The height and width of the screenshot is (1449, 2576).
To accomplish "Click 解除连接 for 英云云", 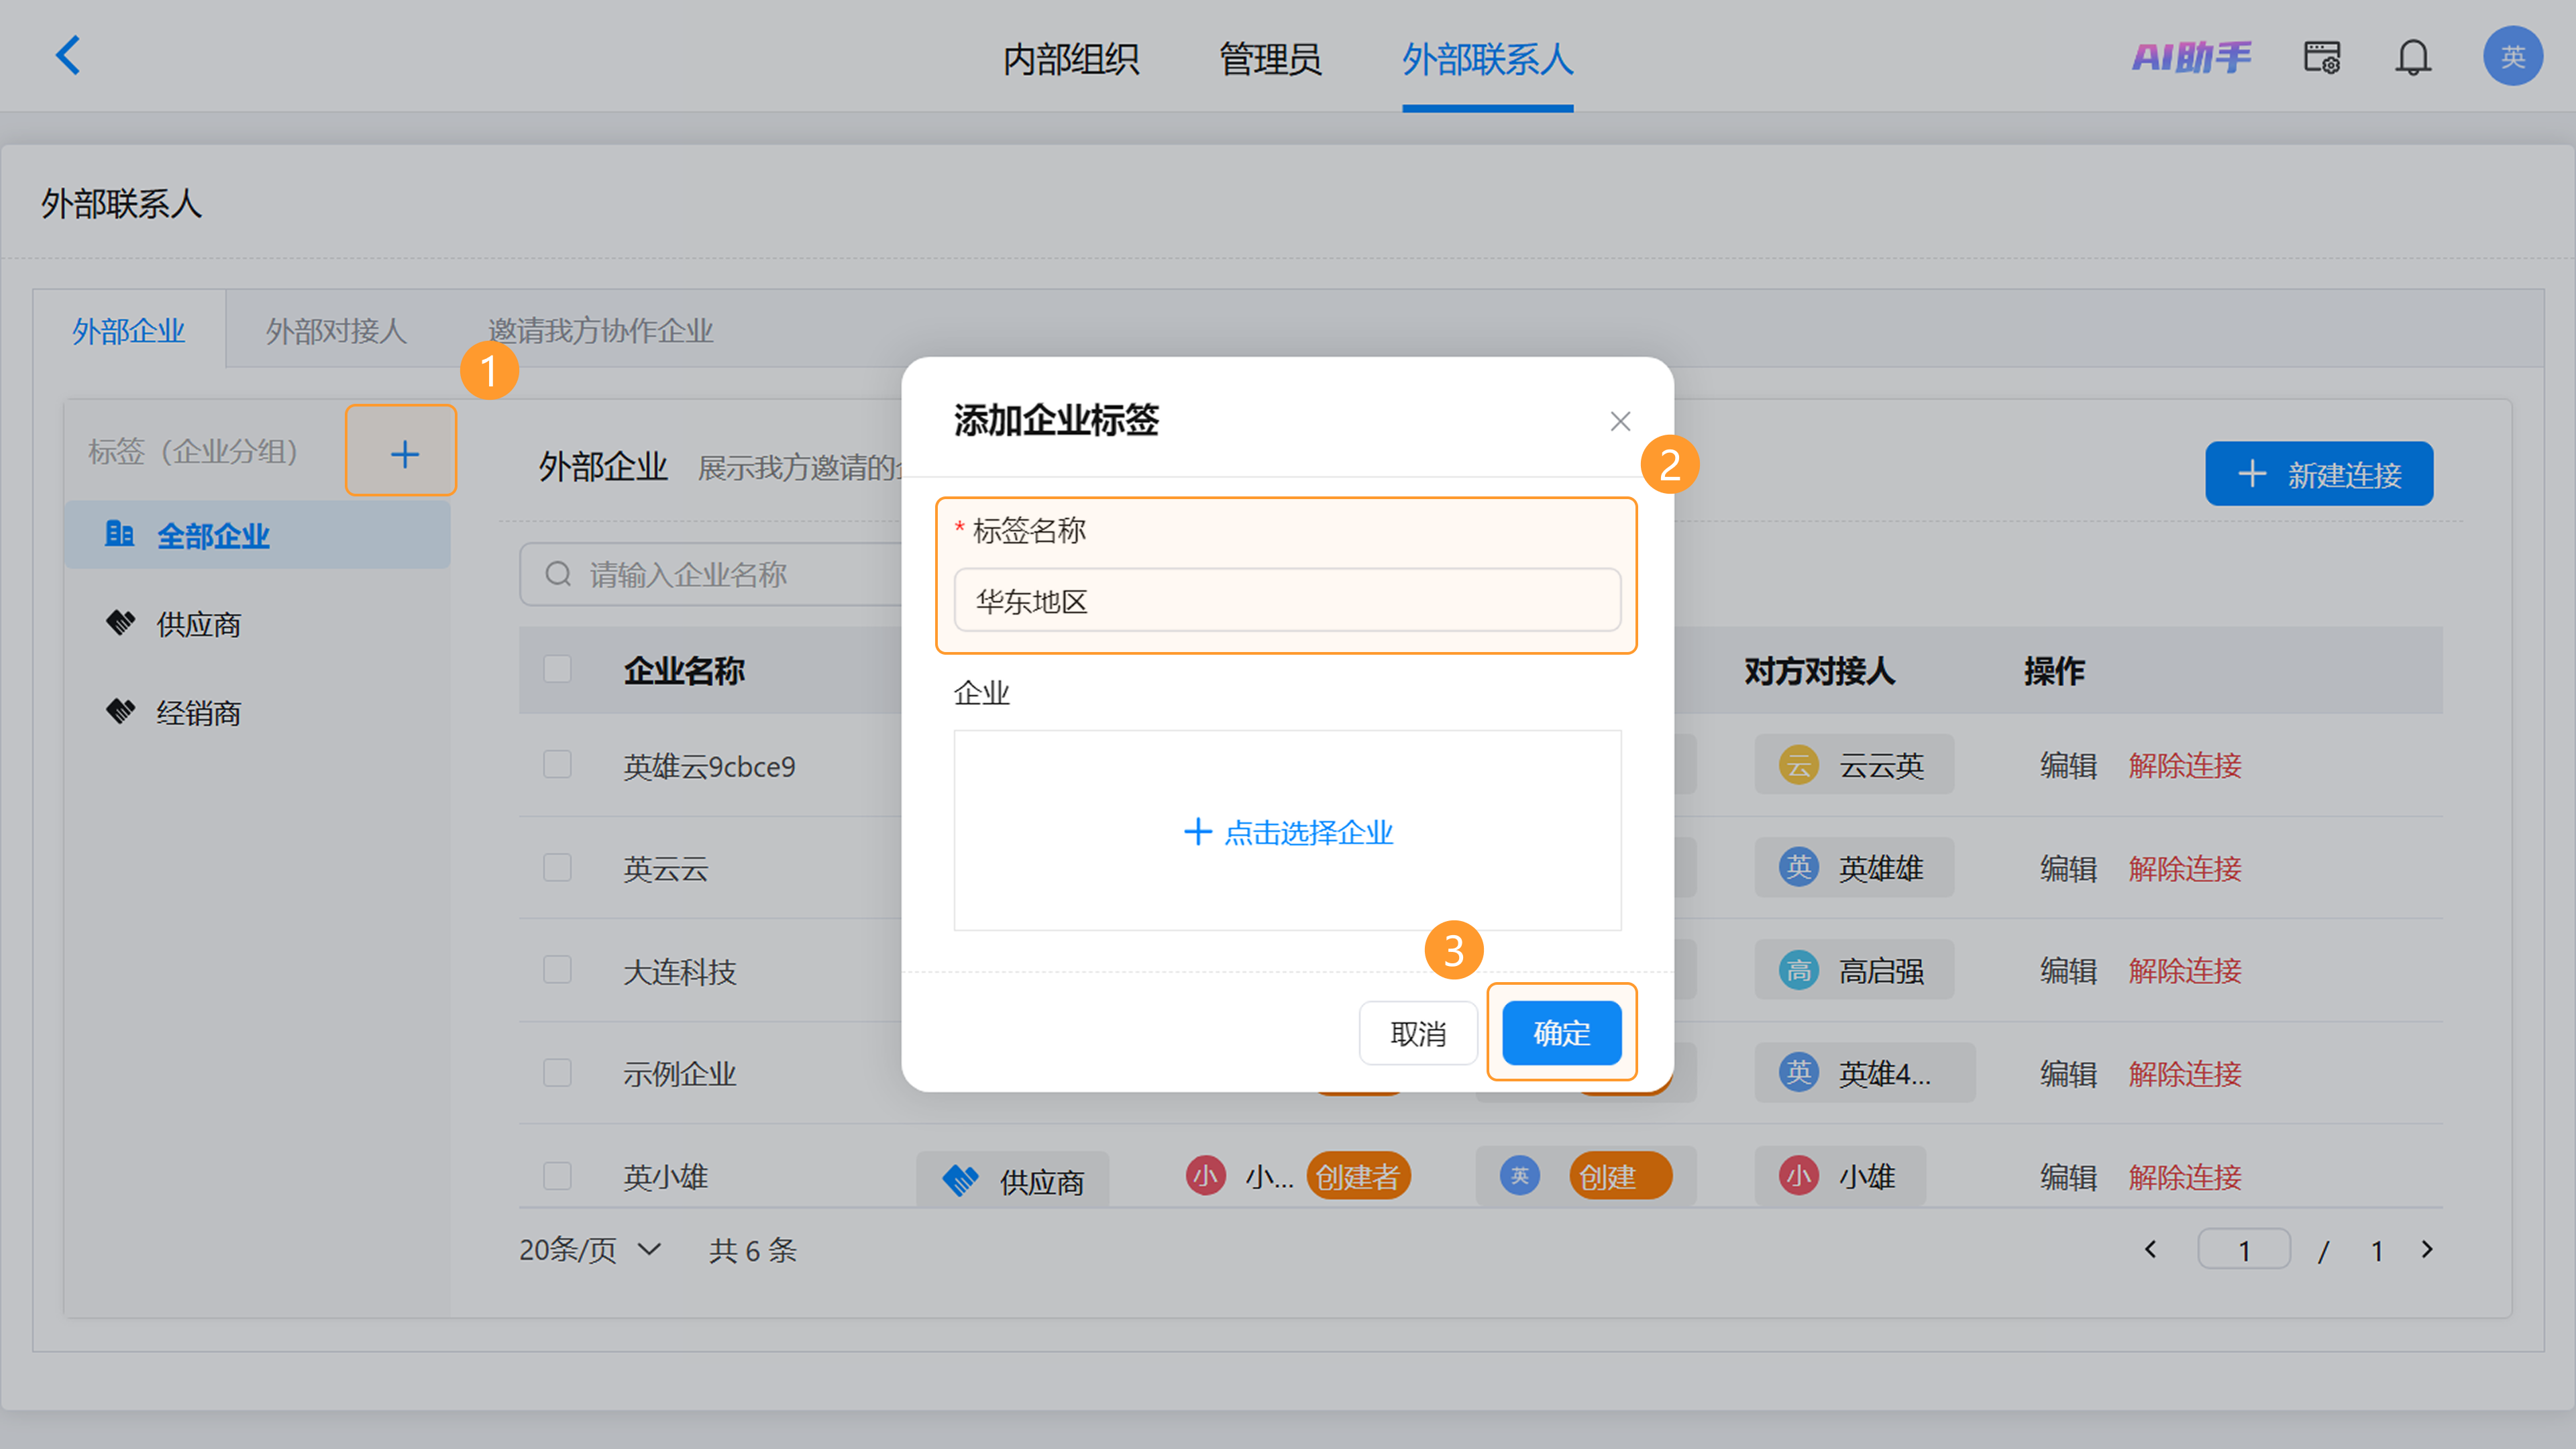I will pos(2185,868).
